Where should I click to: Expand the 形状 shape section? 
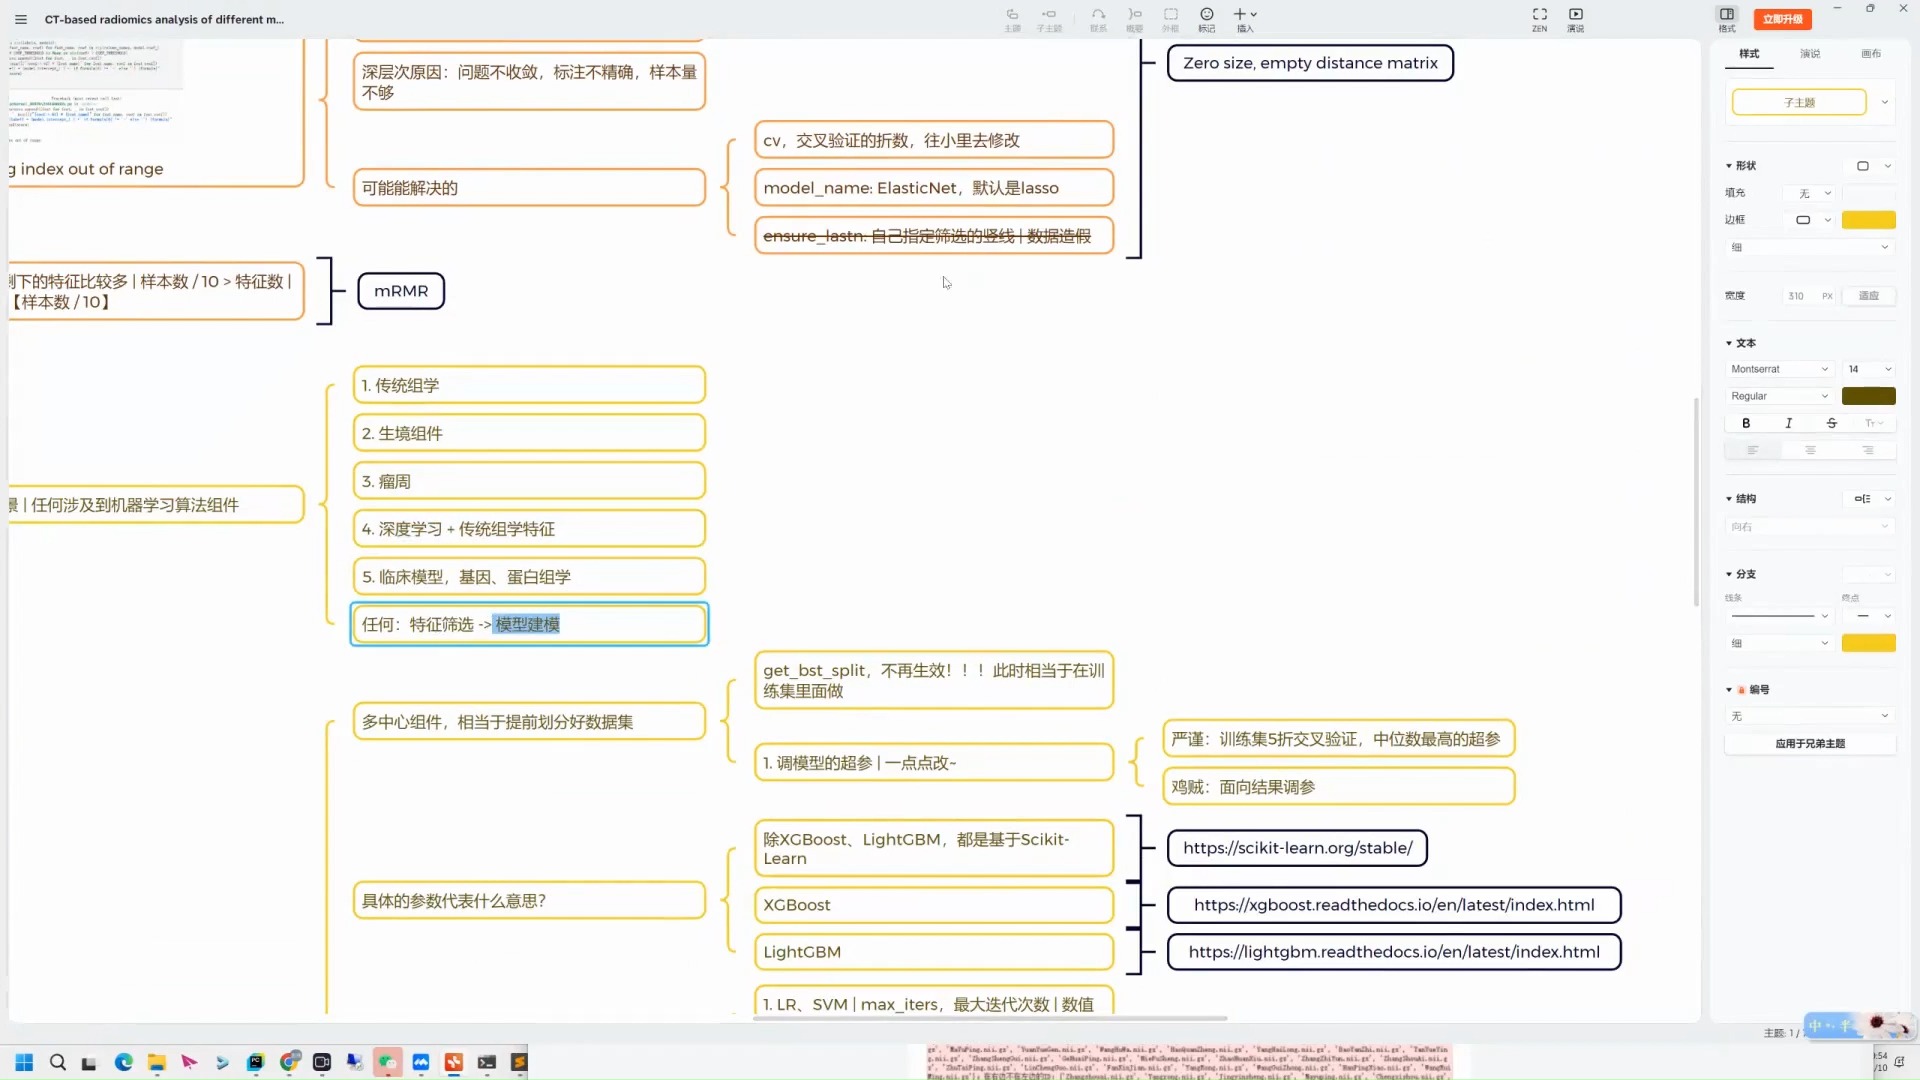(x=1731, y=165)
